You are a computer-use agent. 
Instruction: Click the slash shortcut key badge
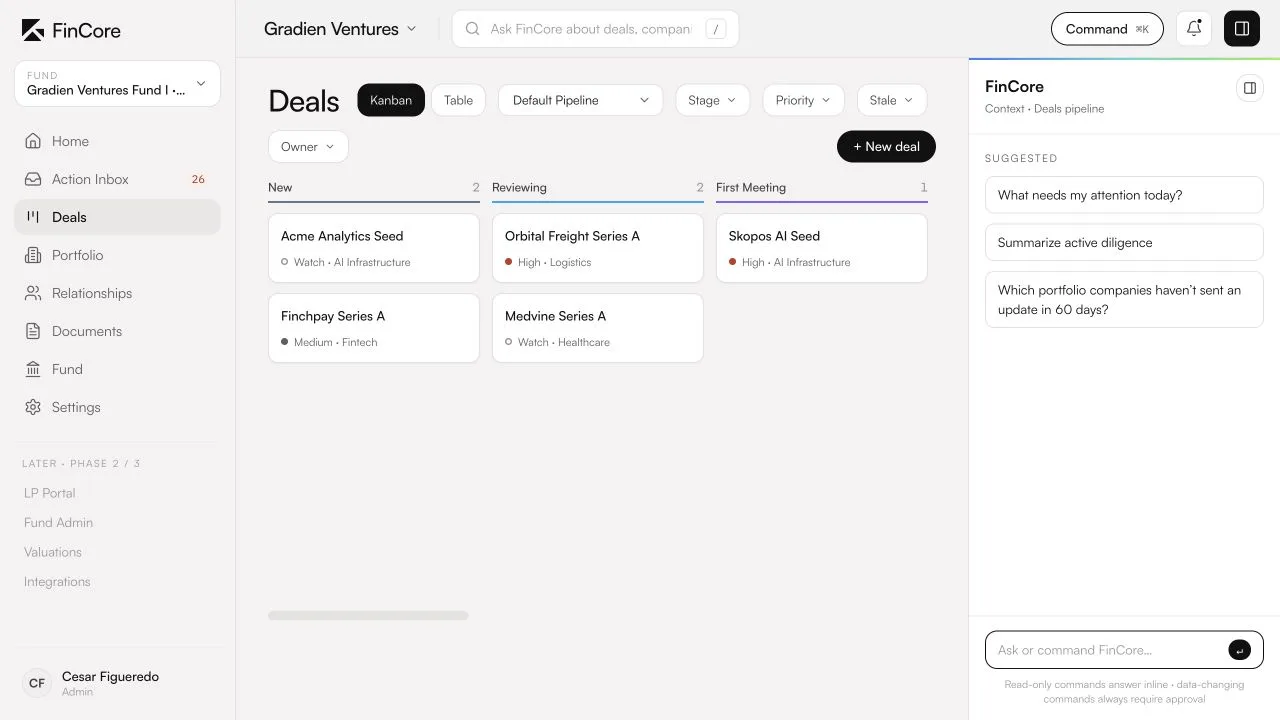[x=716, y=29]
